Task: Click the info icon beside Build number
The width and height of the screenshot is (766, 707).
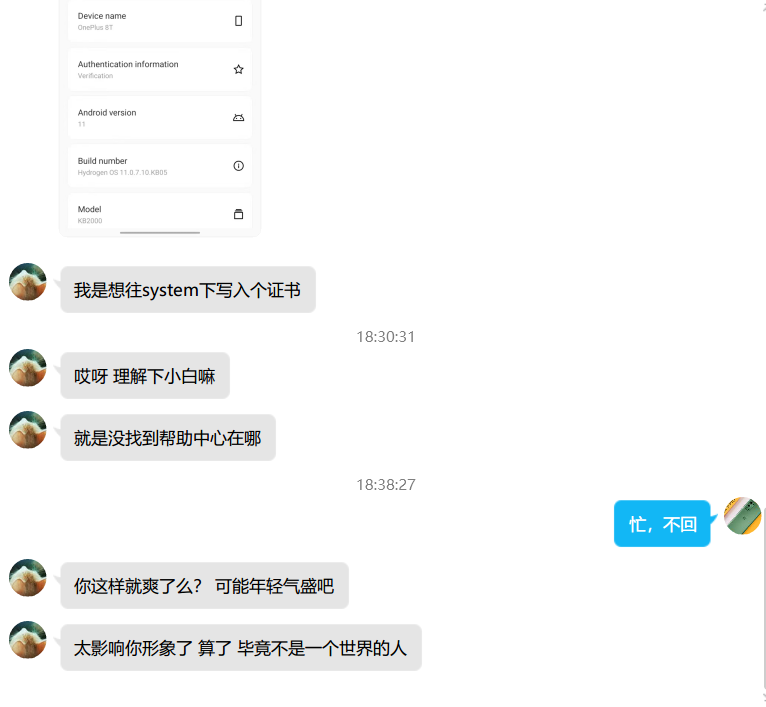Action: [238, 166]
